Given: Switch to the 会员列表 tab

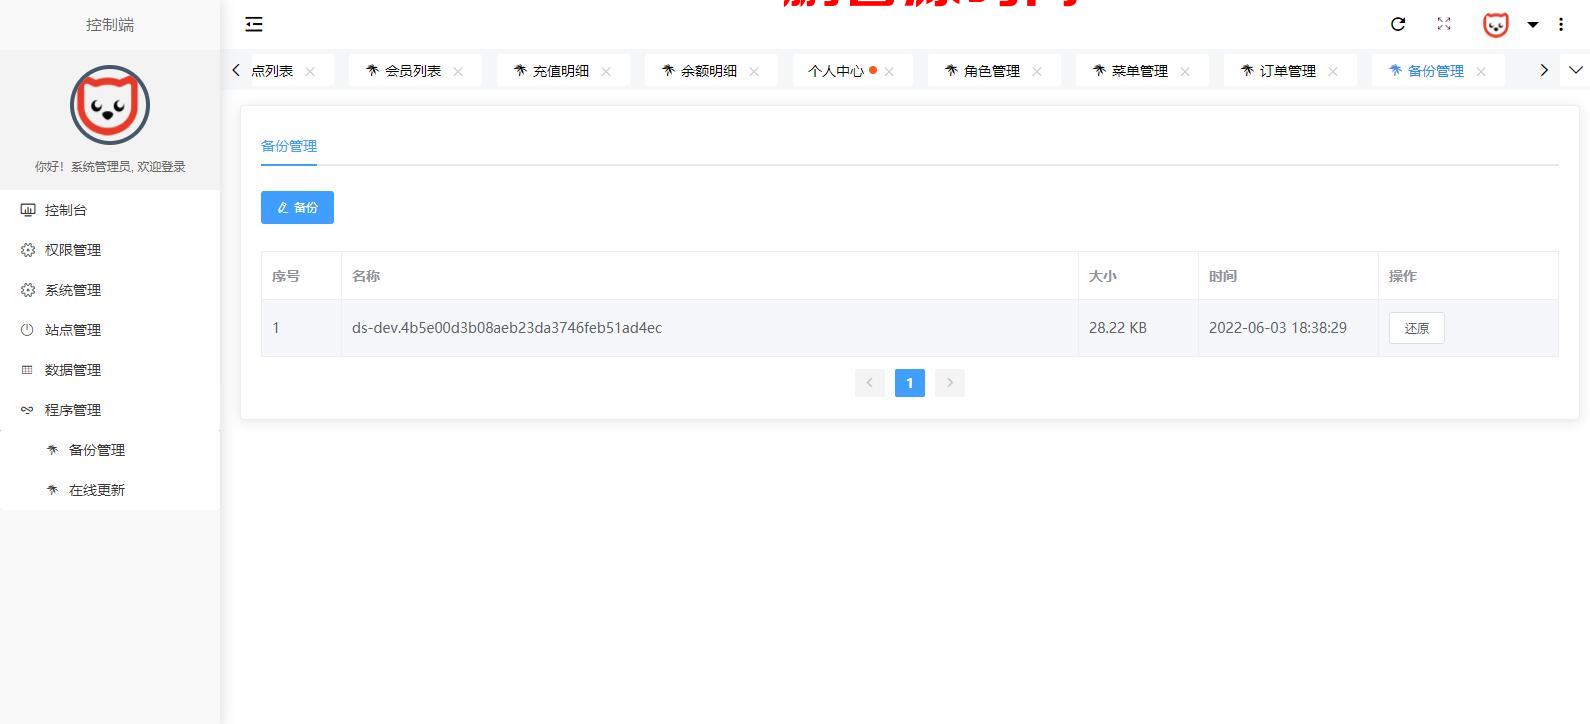Looking at the screenshot, I should pyautogui.click(x=413, y=71).
